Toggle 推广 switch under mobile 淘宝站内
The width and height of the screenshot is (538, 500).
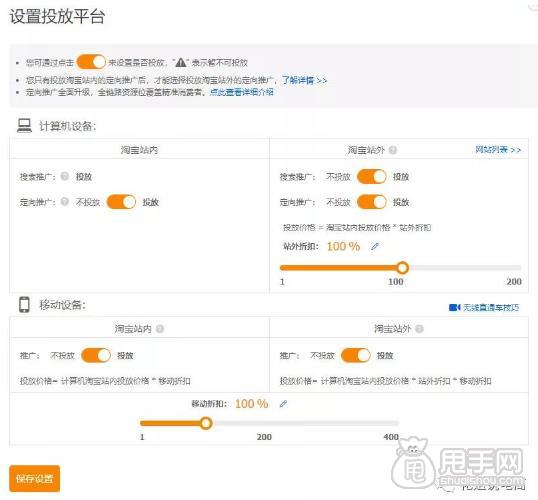coord(96,355)
